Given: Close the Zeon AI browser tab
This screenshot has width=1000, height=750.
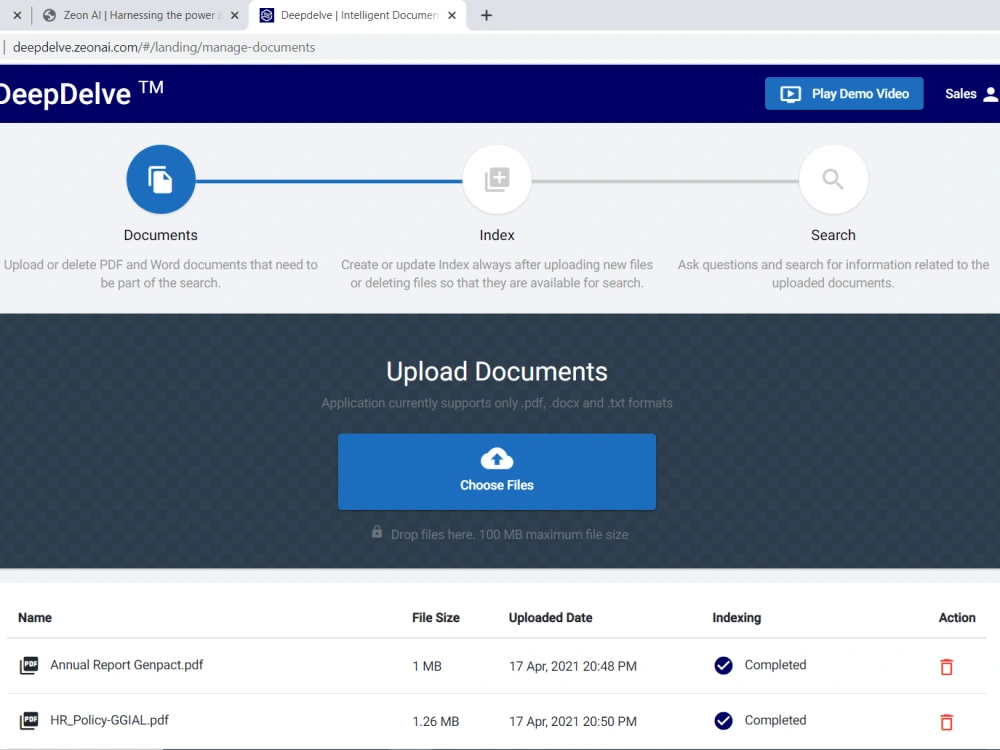Looking at the screenshot, I should 235,15.
